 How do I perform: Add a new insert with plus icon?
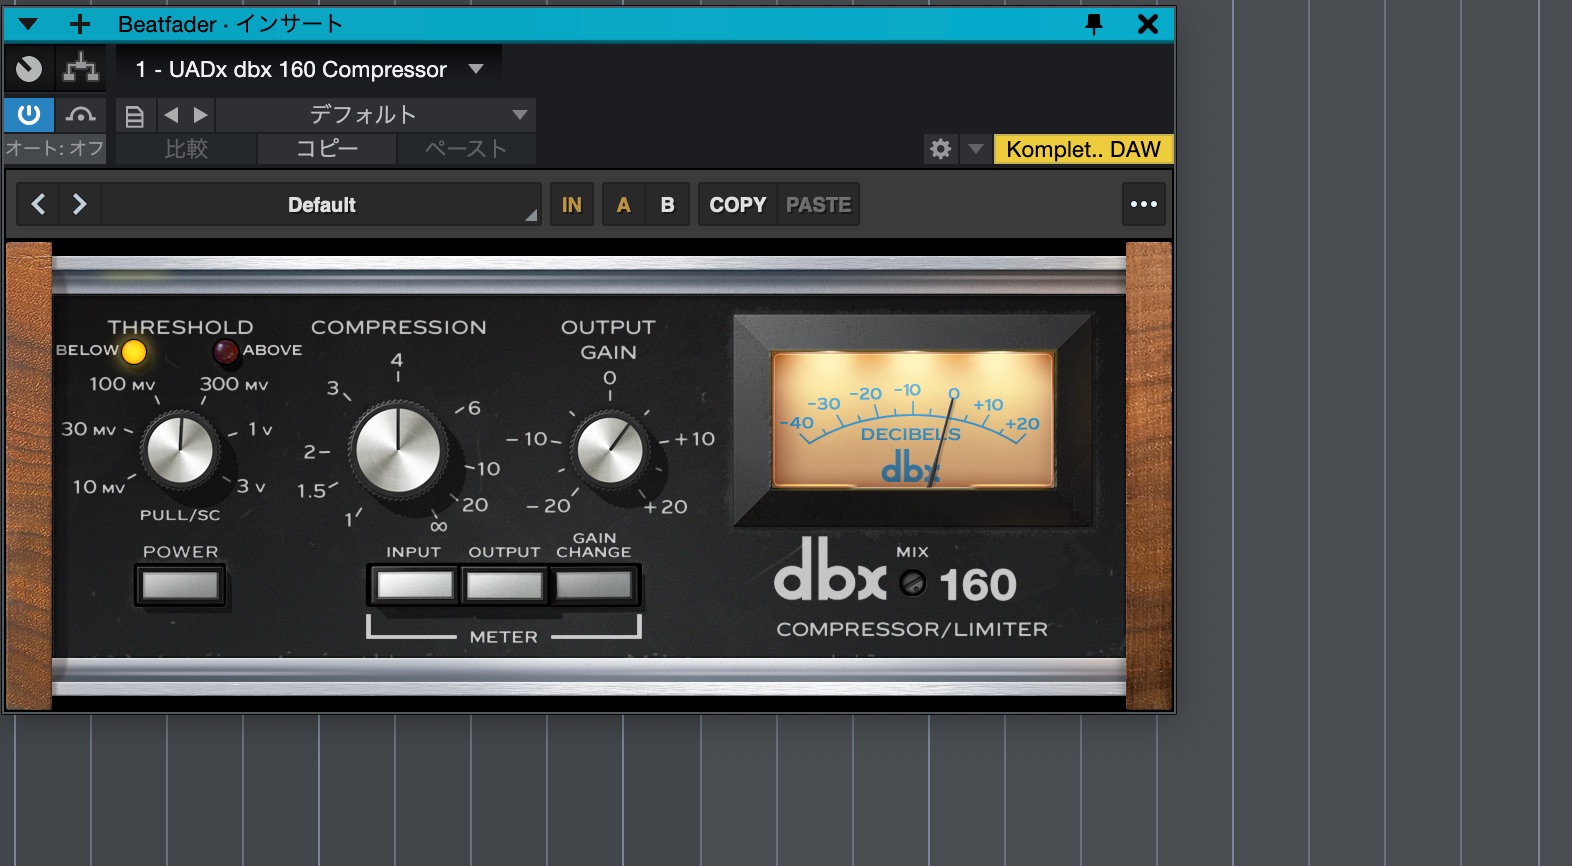(80, 24)
